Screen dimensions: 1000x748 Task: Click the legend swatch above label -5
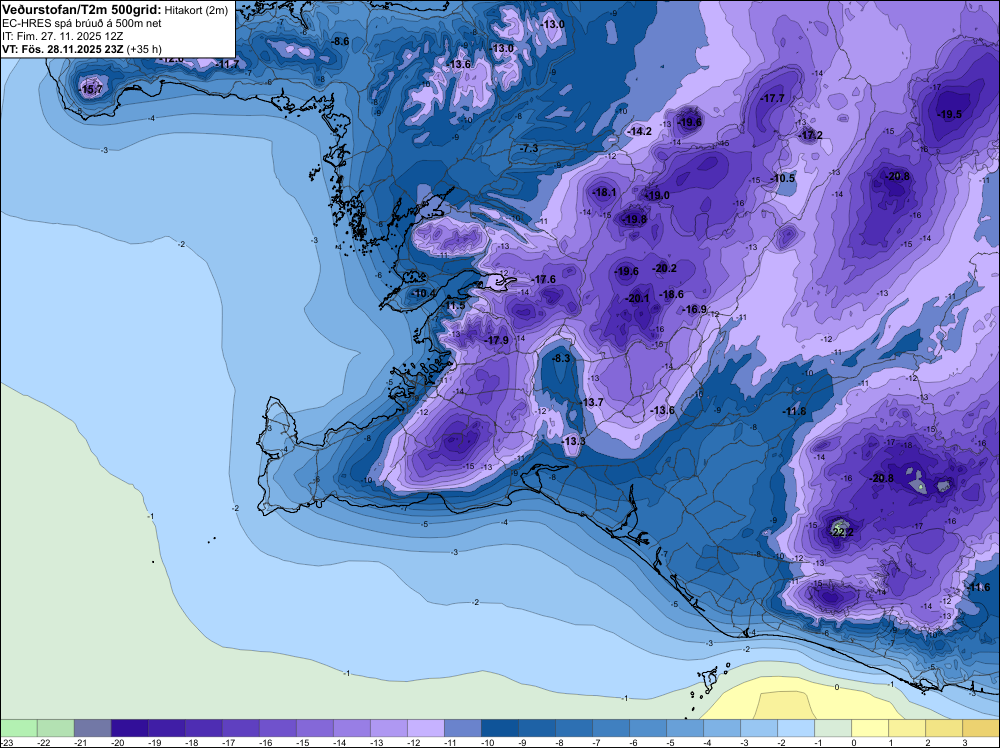[x=684, y=728]
